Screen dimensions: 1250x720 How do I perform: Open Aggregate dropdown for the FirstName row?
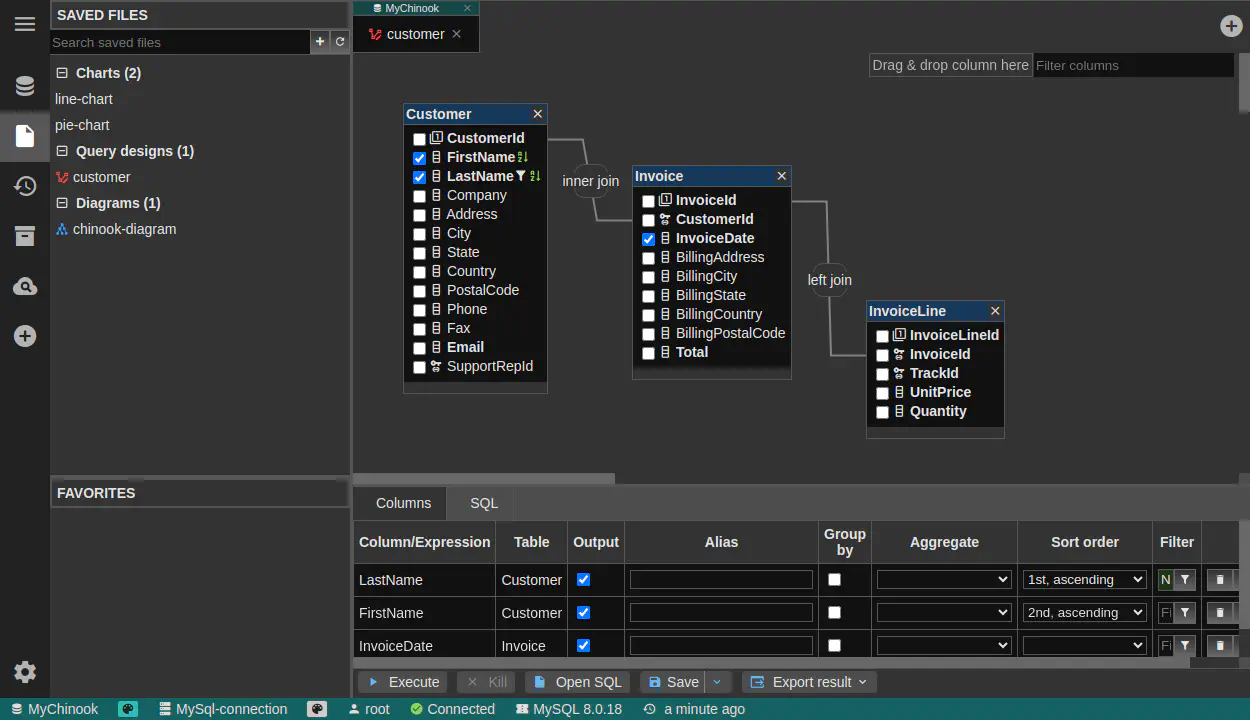tap(944, 613)
